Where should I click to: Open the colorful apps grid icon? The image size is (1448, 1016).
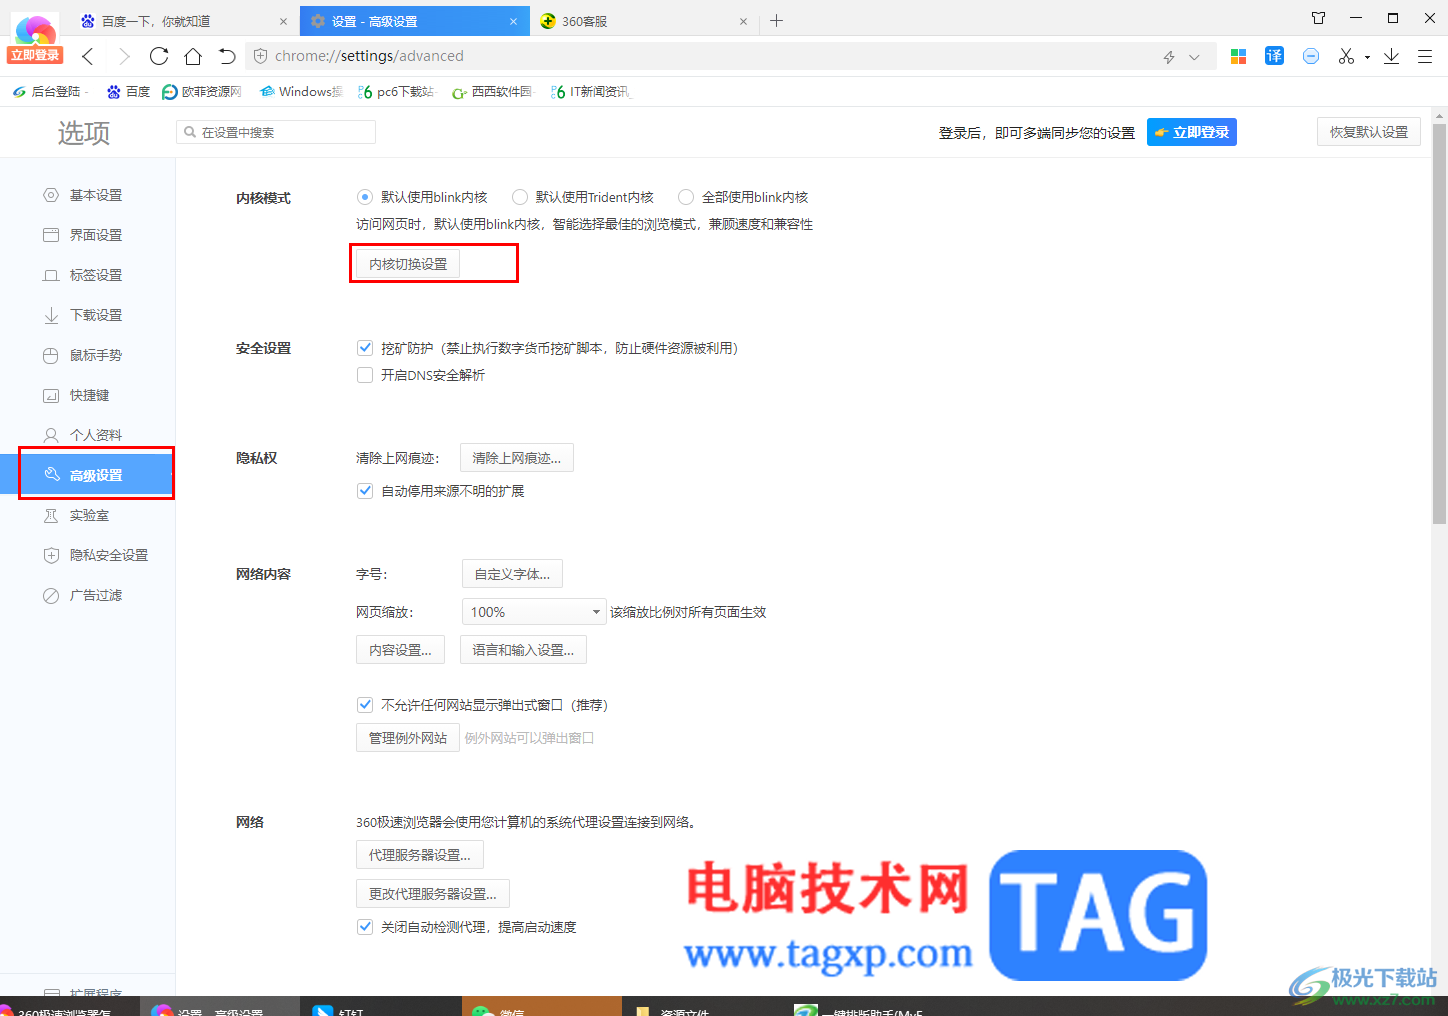pyautogui.click(x=1238, y=56)
